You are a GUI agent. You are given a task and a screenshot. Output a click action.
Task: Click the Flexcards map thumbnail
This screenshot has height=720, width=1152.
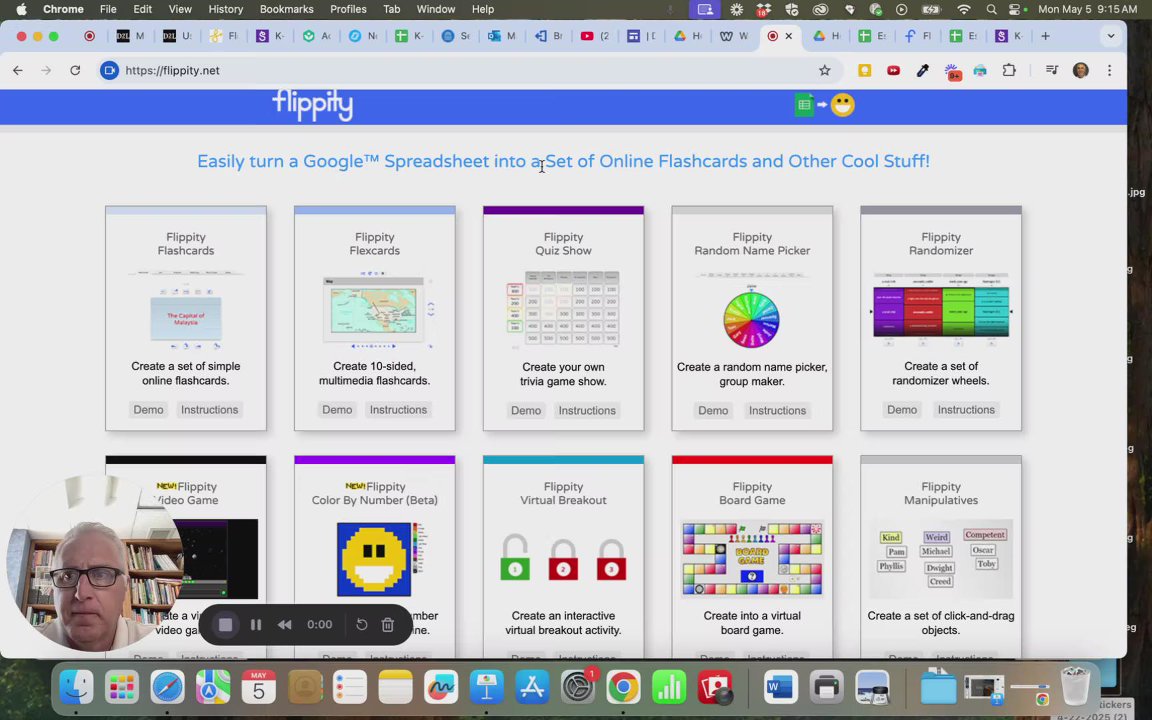coord(375,310)
